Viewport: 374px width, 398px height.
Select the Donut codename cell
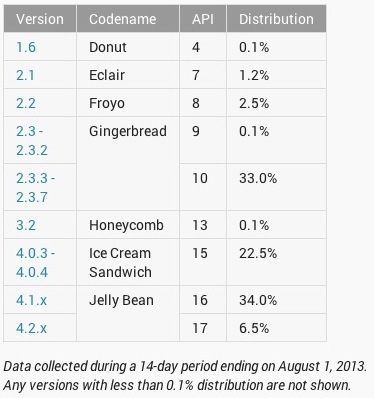pyautogui.click(x=128, y=47)
